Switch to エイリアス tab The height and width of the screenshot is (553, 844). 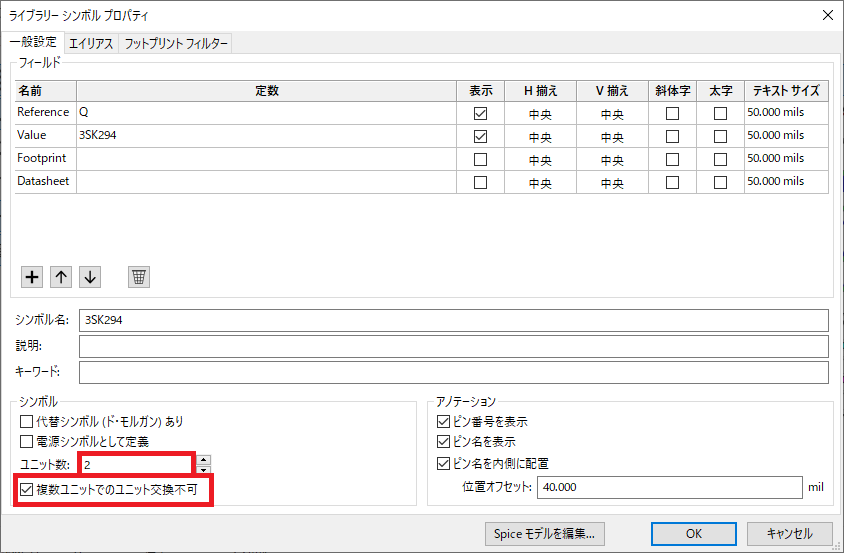click(x=91, y=44)
